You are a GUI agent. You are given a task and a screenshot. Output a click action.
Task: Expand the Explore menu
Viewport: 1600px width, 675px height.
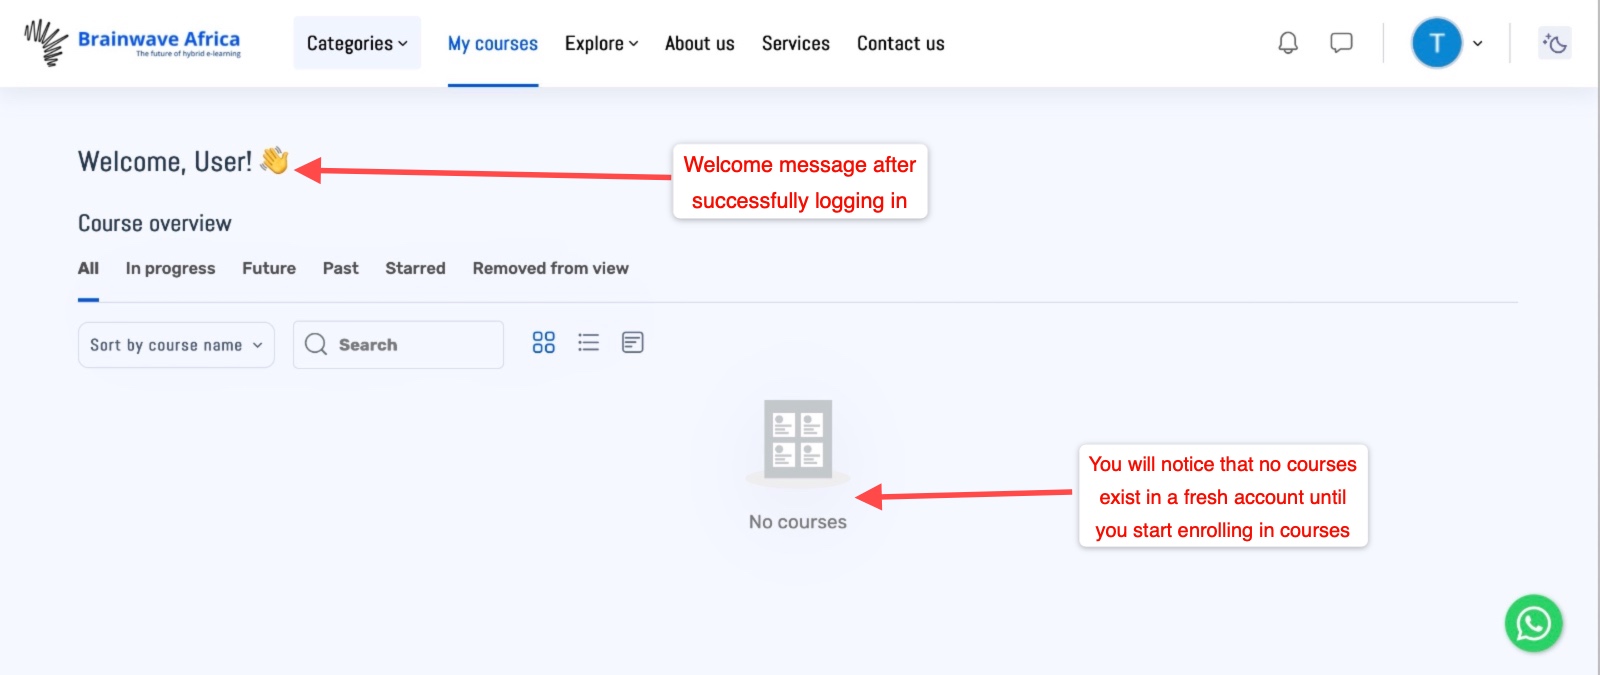pos(601,43)
